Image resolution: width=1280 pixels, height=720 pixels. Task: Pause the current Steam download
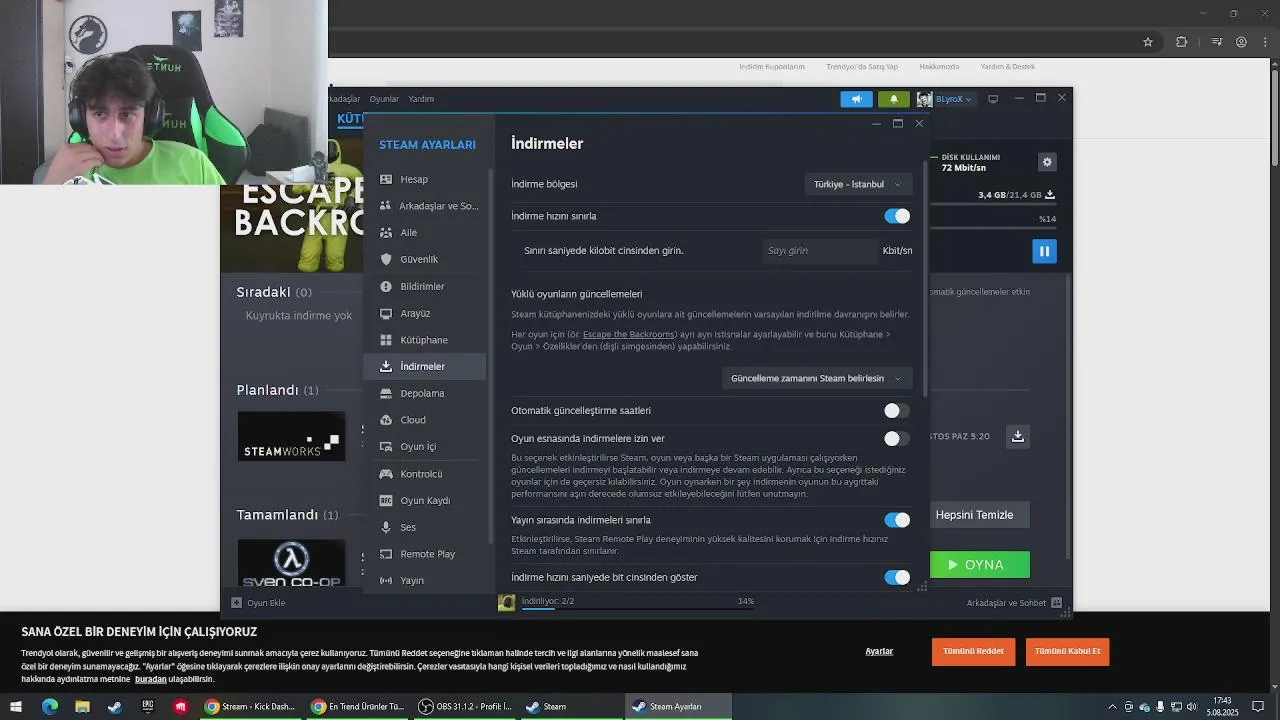[1044, 251]
